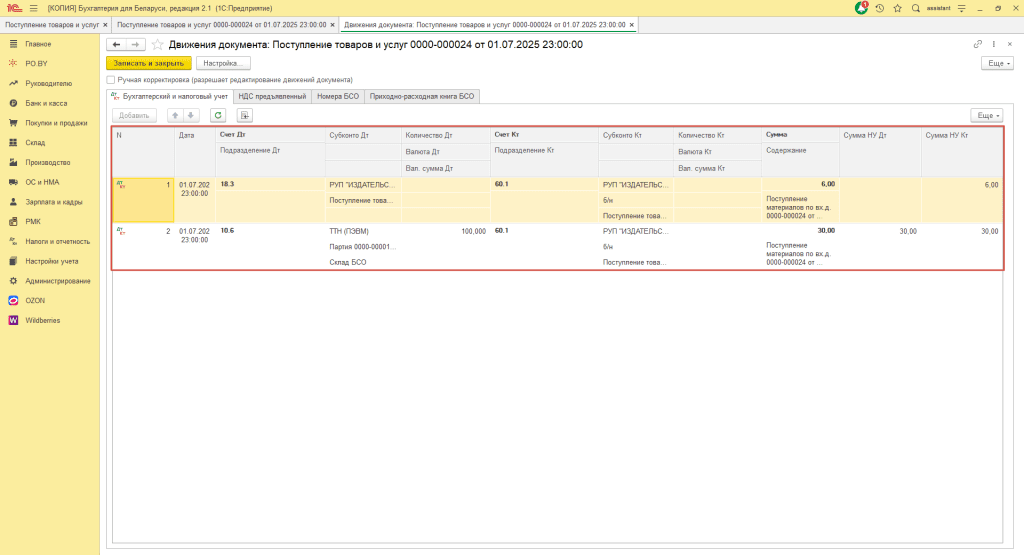Click Склад БСО subconto cell
This screenshot has height=555, width=1024.
(363, 262)
